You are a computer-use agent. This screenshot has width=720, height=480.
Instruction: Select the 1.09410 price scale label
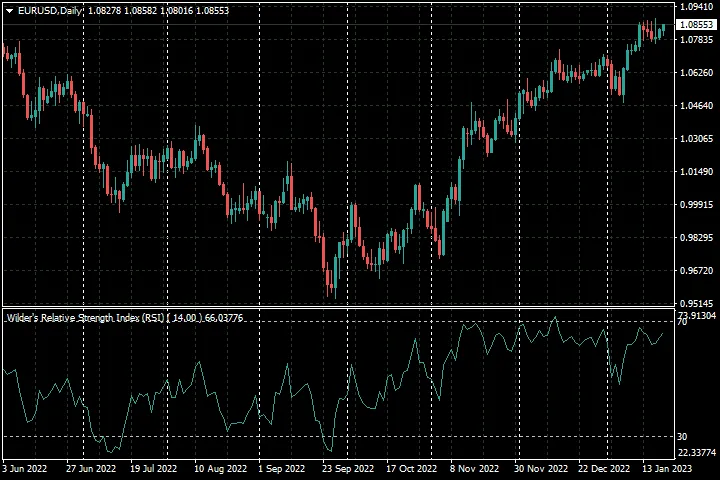click(x=697, y=7)
